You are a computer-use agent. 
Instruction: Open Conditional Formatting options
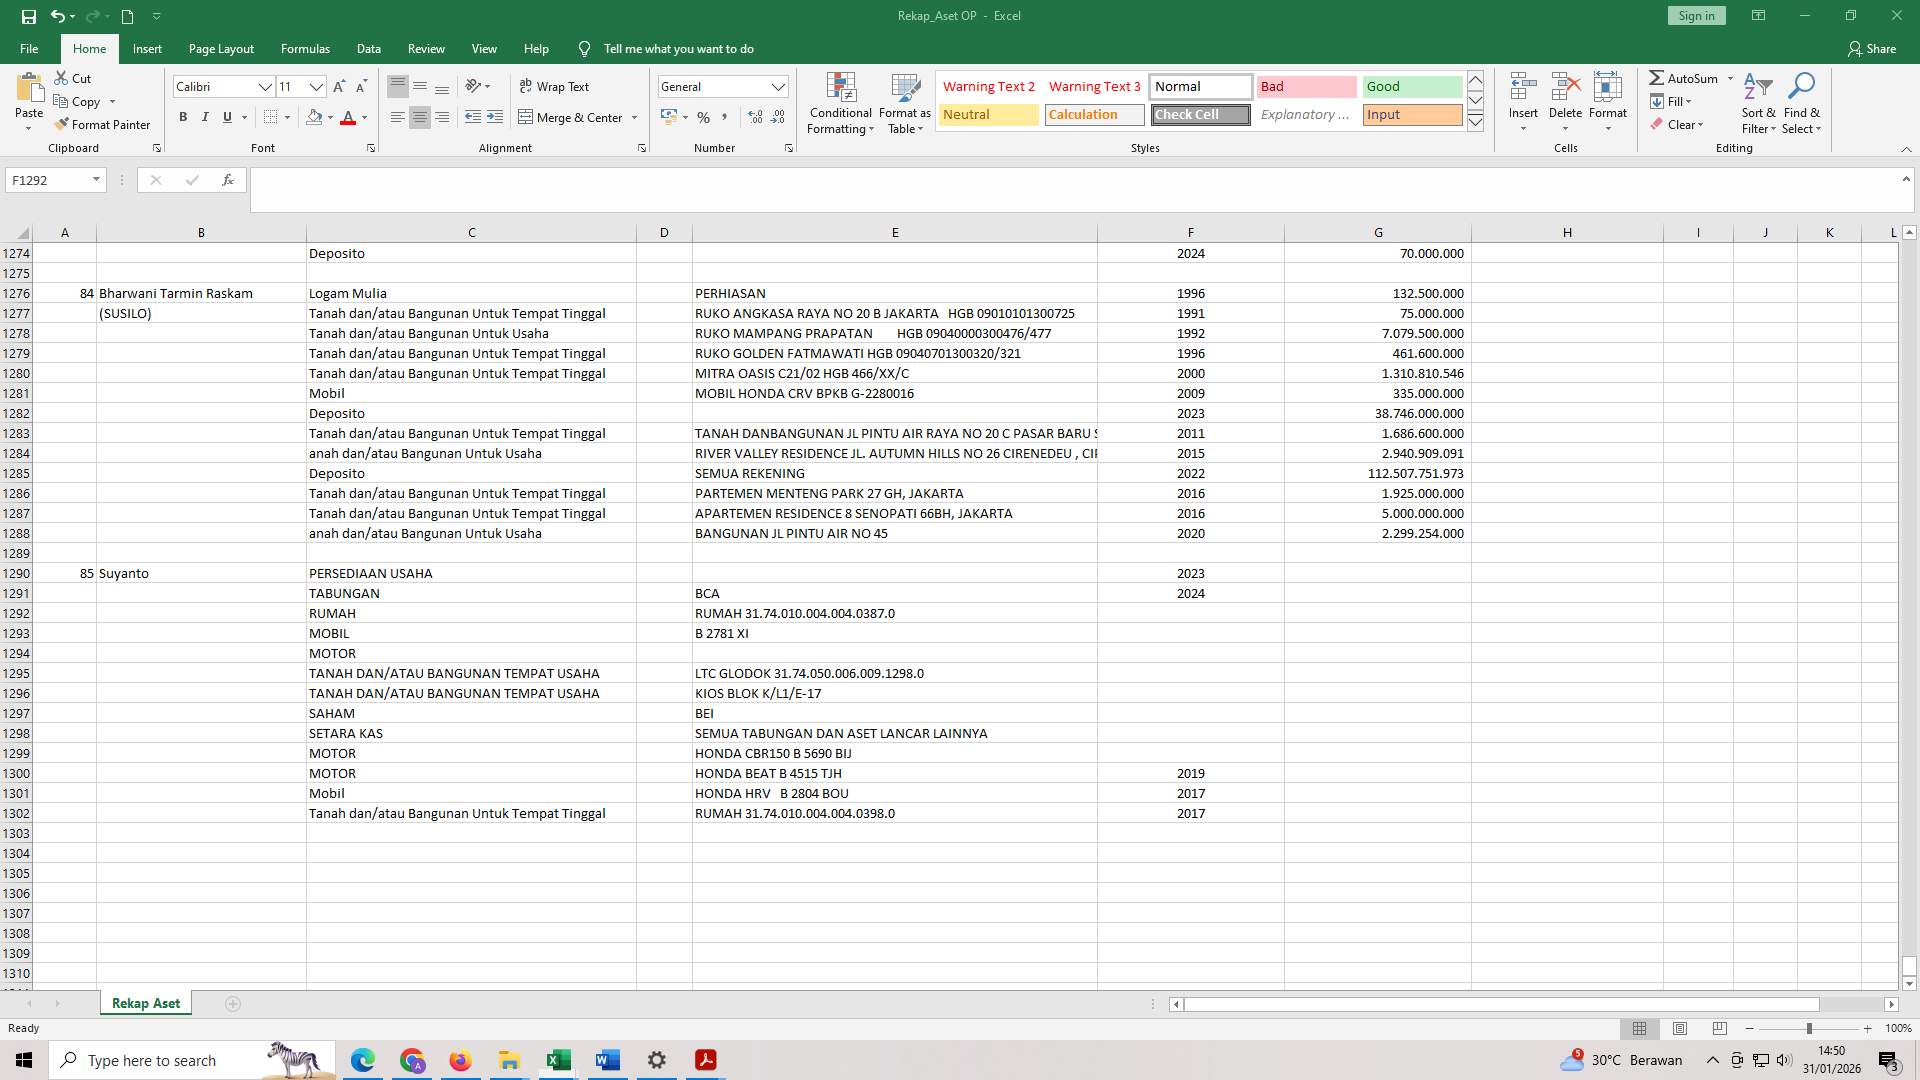tap(840, 104)
